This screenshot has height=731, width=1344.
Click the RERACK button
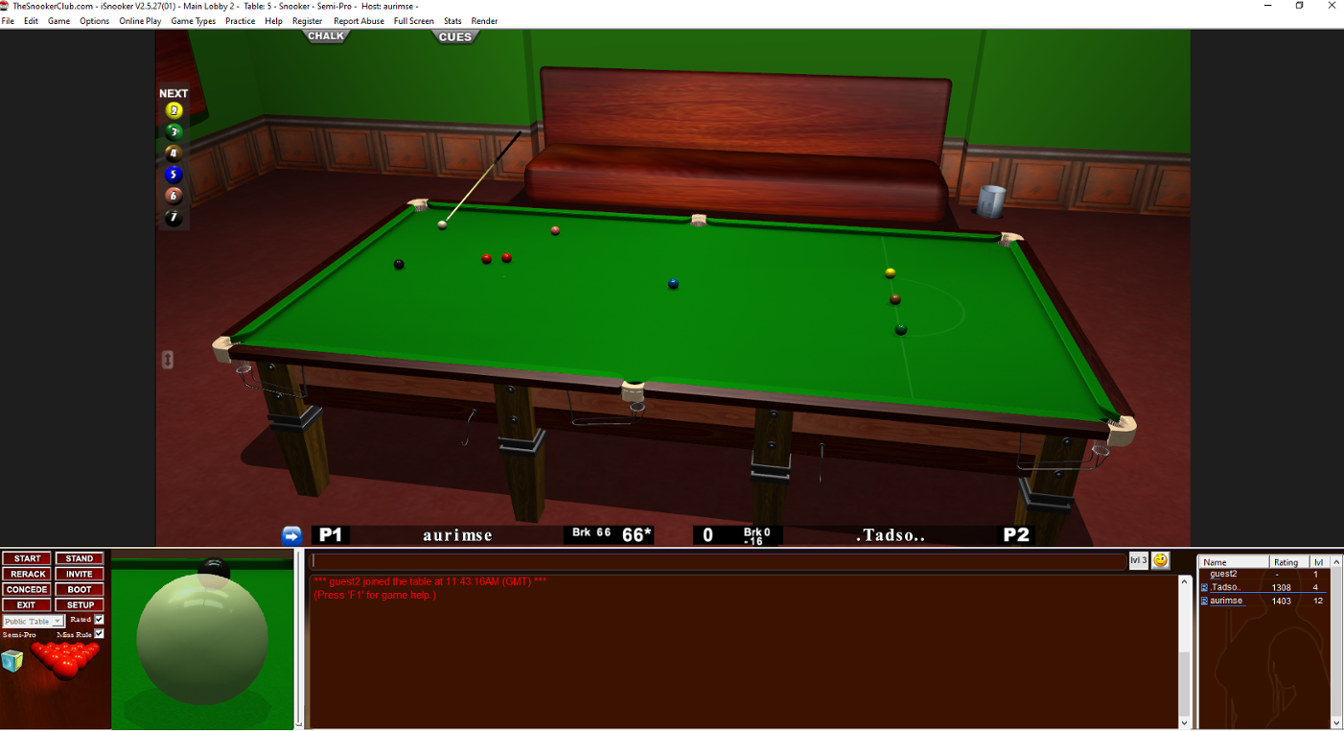click(x=26, y=573)
